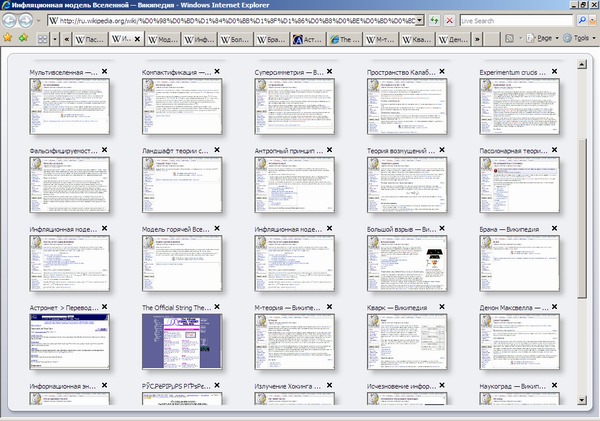Click the М-теория — Википедия title
Screen dimensions: 600x421
pyautogui.click(x=287, y=308)
